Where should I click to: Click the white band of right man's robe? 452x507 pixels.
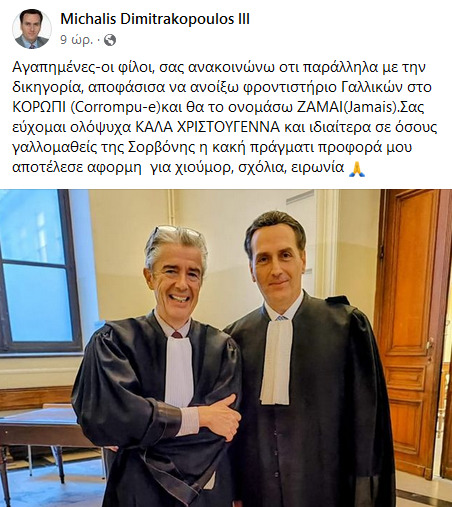click(276, 361)
